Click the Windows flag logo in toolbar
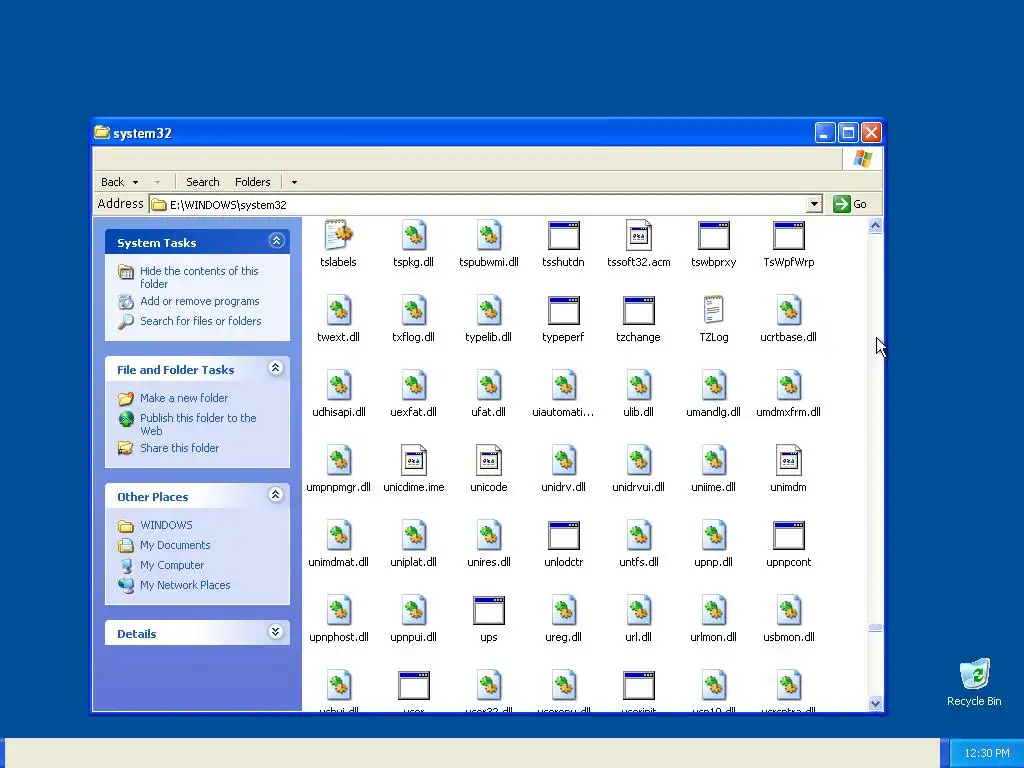The height and width of the screenshot is (768, 1024). (862, 159)
